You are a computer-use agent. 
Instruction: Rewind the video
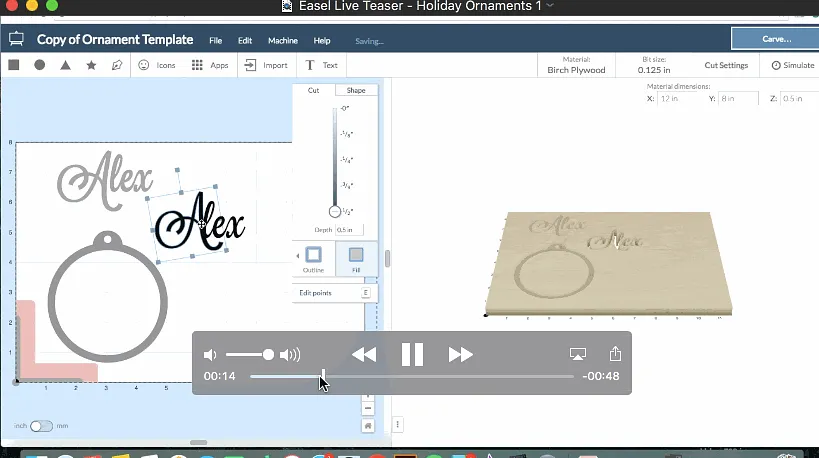click(364, 355)
